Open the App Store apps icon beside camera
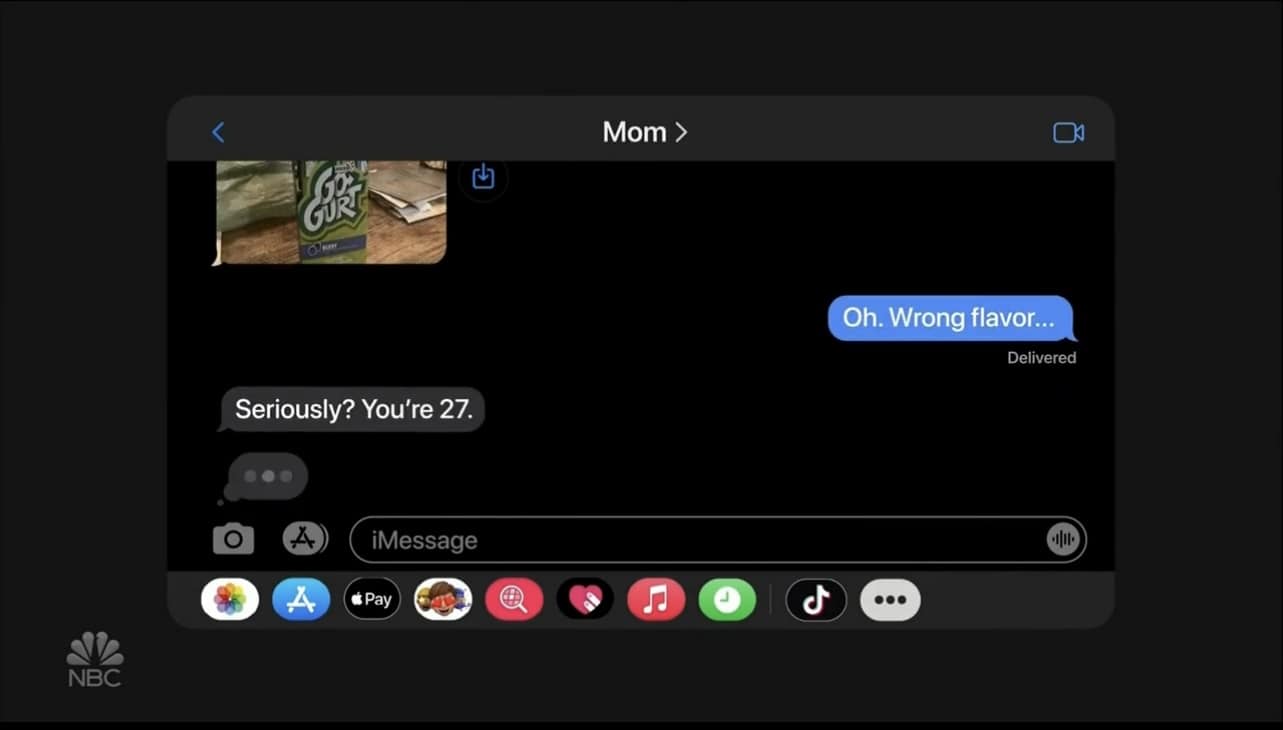This screenshot has width=1283, height=730. click(304, 539)
